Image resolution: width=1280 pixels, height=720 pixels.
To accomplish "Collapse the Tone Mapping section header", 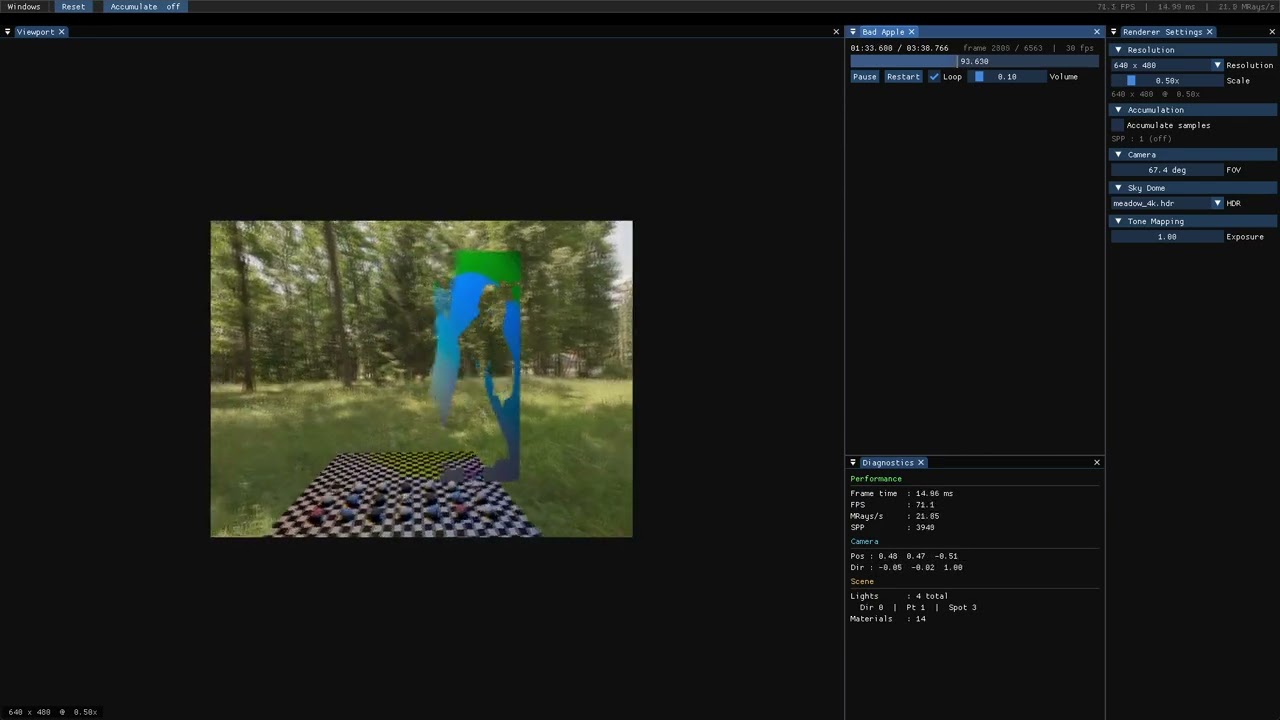I will 1193,221.
